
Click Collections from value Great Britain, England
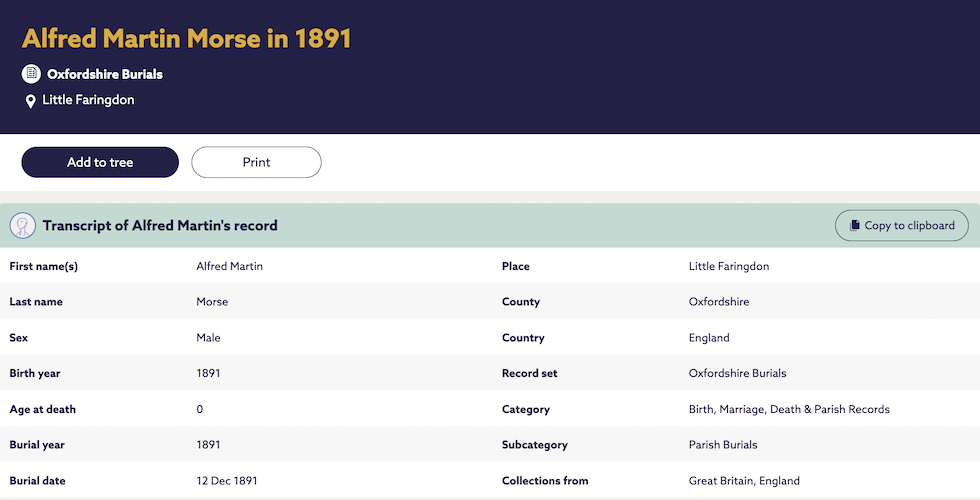click(744, 481)
